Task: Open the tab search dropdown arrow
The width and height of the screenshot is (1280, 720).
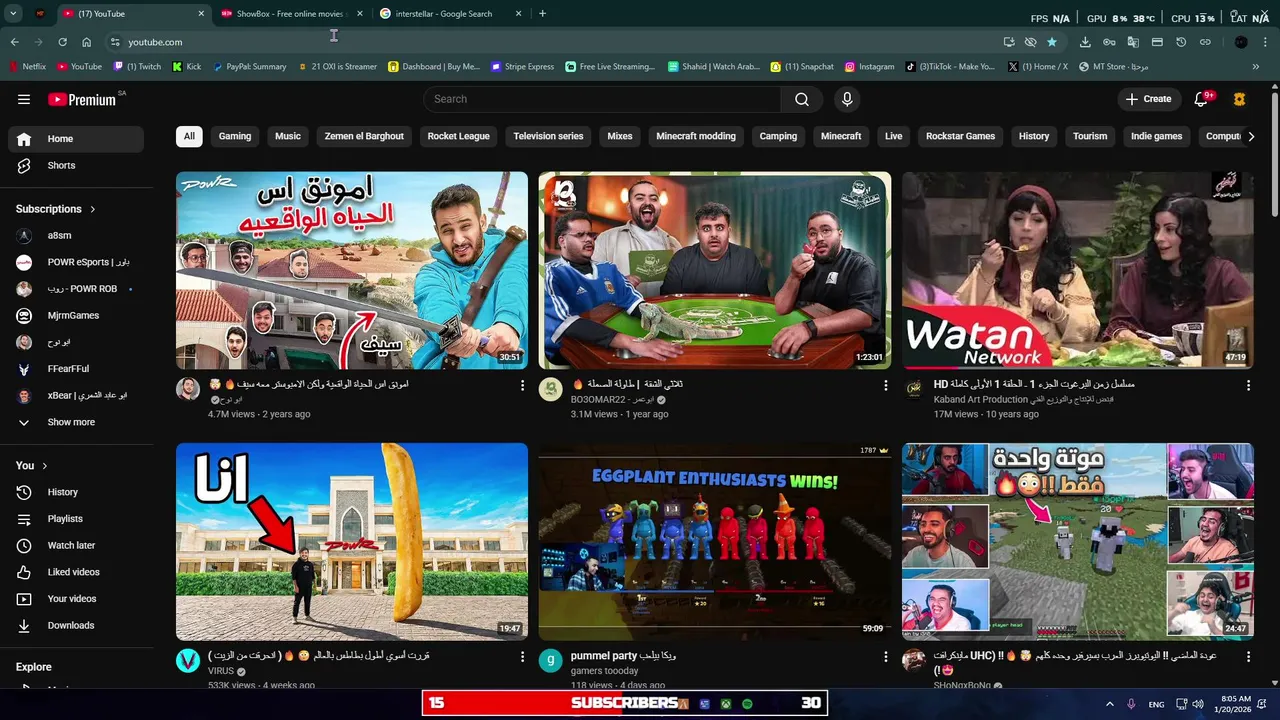Action: point(13,14)
